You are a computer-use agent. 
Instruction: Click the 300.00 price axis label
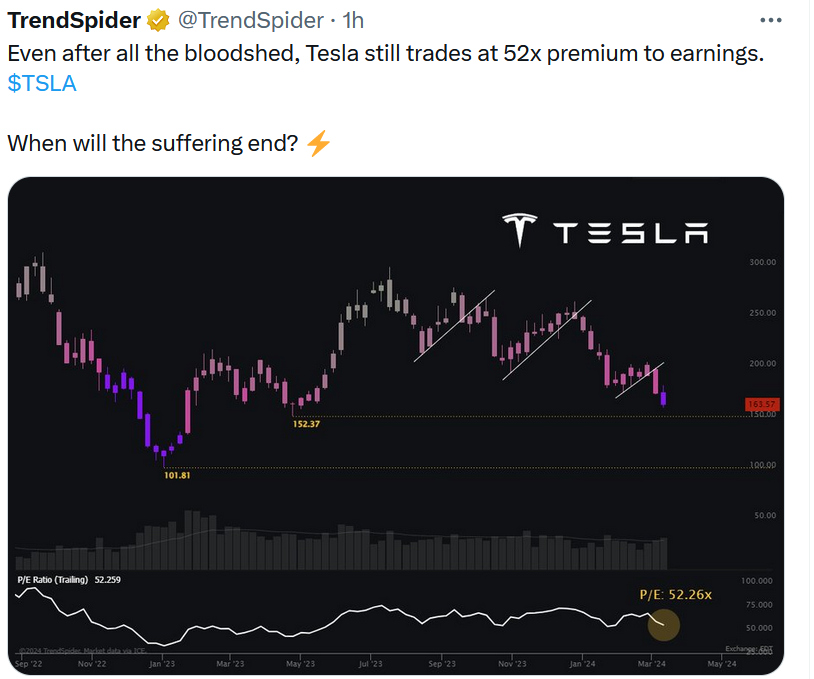click(x=762, y=262)
